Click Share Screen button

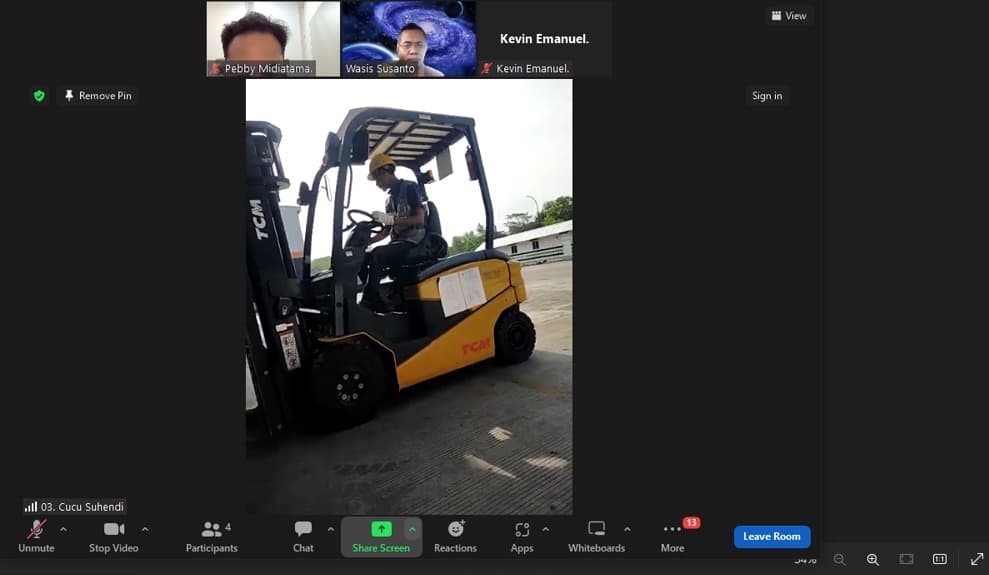(381, 537)
